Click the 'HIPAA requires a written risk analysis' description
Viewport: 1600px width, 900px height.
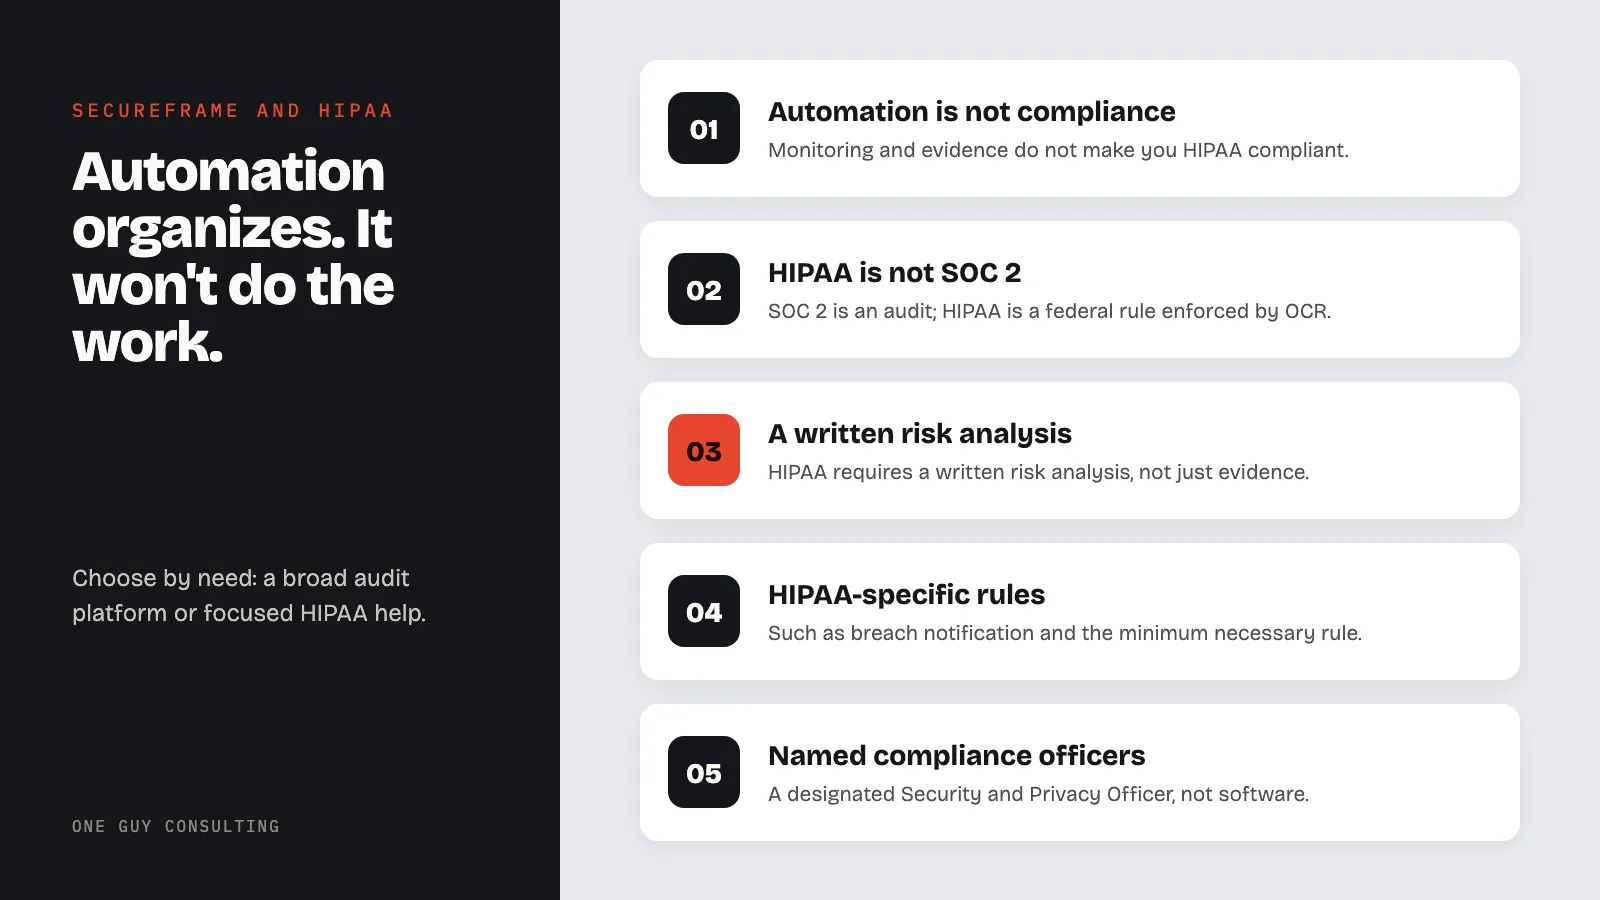tap(1038, 472)
